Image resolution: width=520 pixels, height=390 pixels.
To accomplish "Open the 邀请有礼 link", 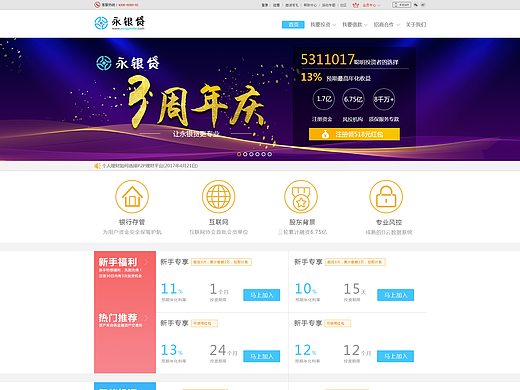I will 292,5.
